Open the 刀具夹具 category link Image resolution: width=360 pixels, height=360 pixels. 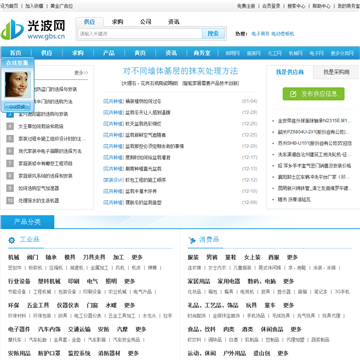click(94, 257)
